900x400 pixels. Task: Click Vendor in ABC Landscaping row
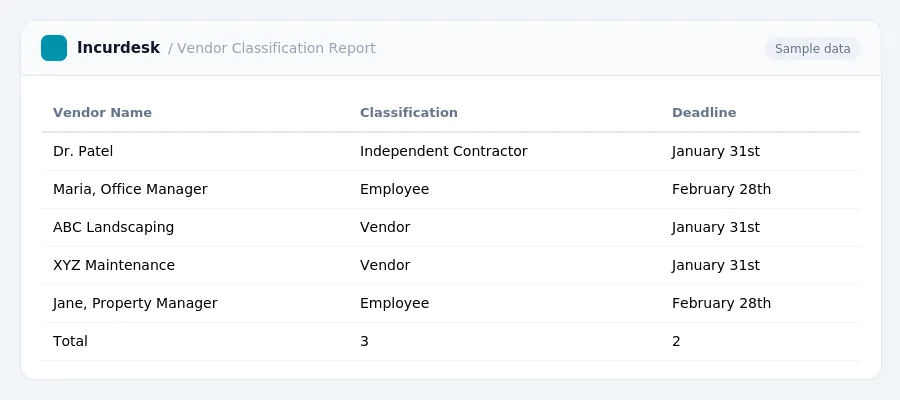point(385,227)
